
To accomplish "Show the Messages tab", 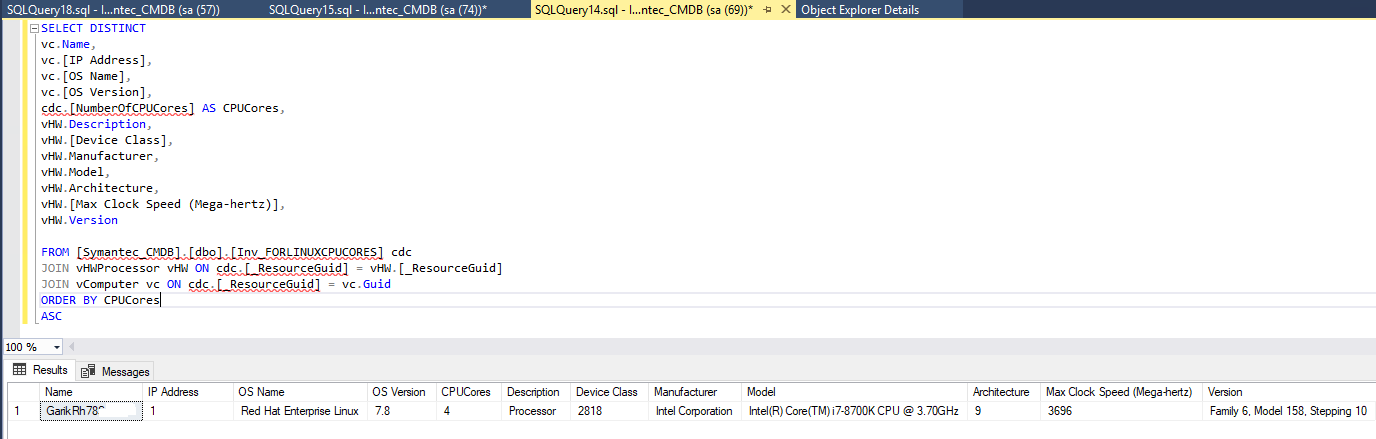I will [x=116, y=372].
